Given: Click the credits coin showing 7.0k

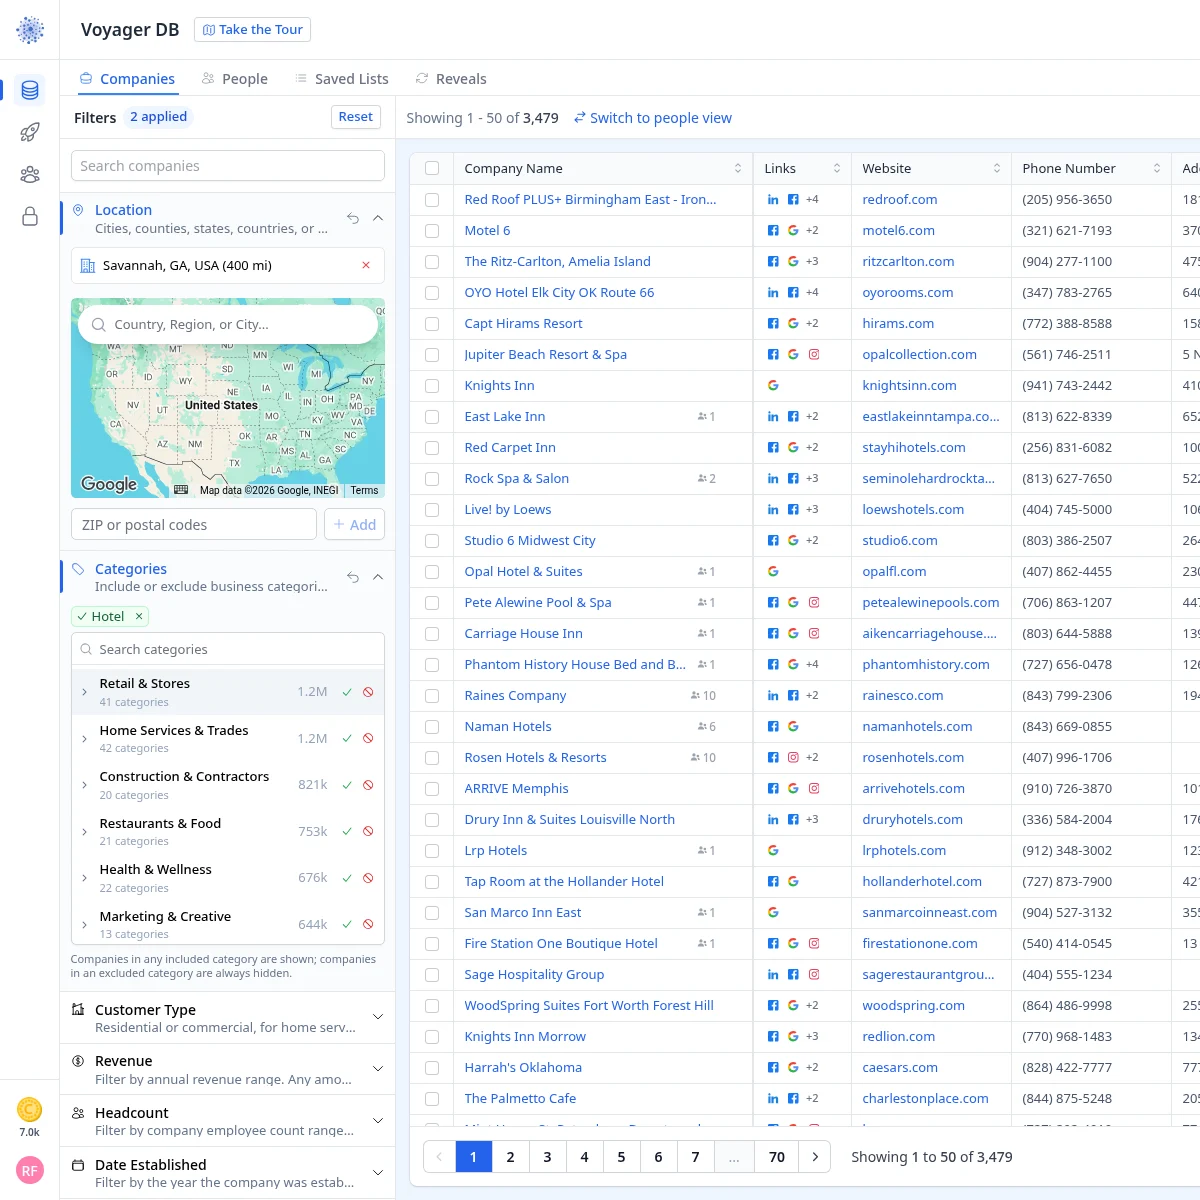Looking at the screenshot, I should tap(30, 1109).
